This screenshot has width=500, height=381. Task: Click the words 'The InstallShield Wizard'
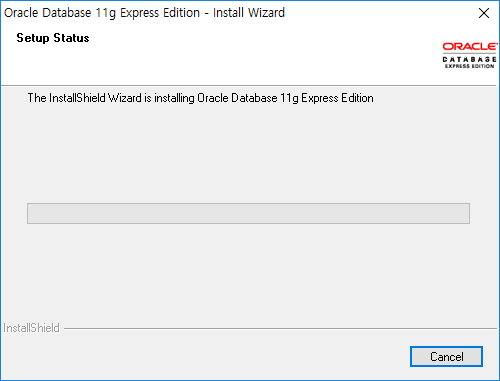[x=85, y=98]
